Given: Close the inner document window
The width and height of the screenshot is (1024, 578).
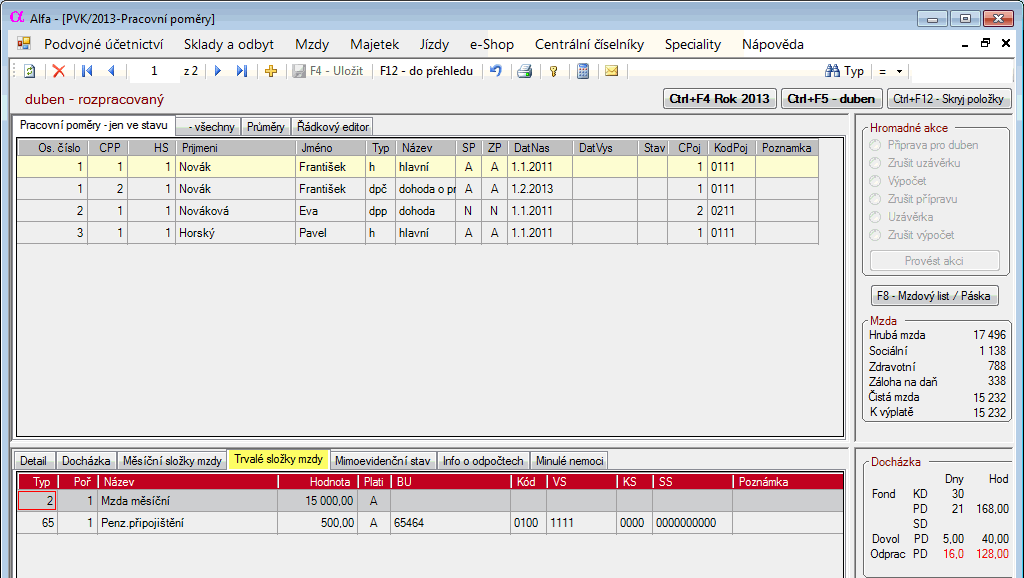Looking at the screenshot, I should (x=1006, y=44).
